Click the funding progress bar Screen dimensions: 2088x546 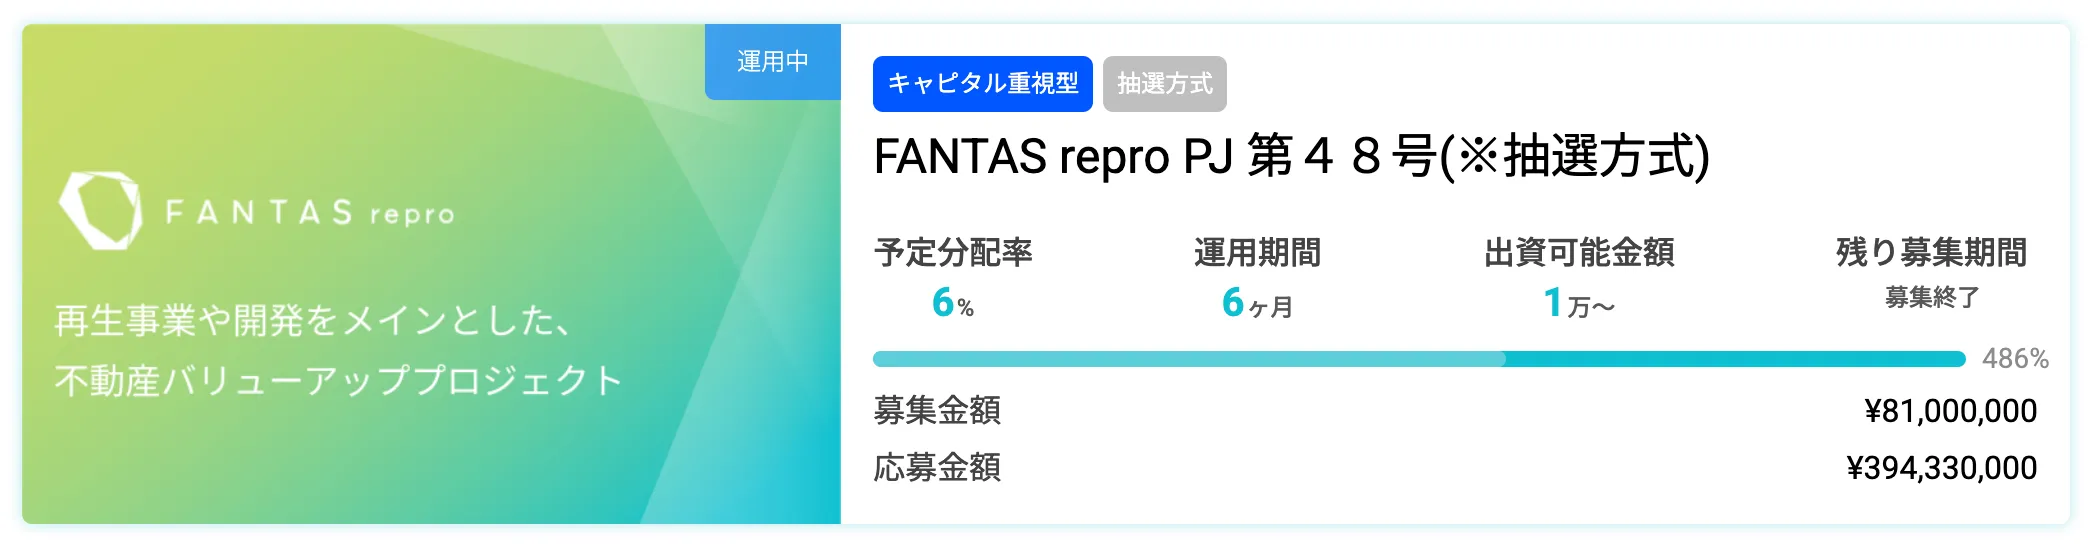[x=1419, y=359]
